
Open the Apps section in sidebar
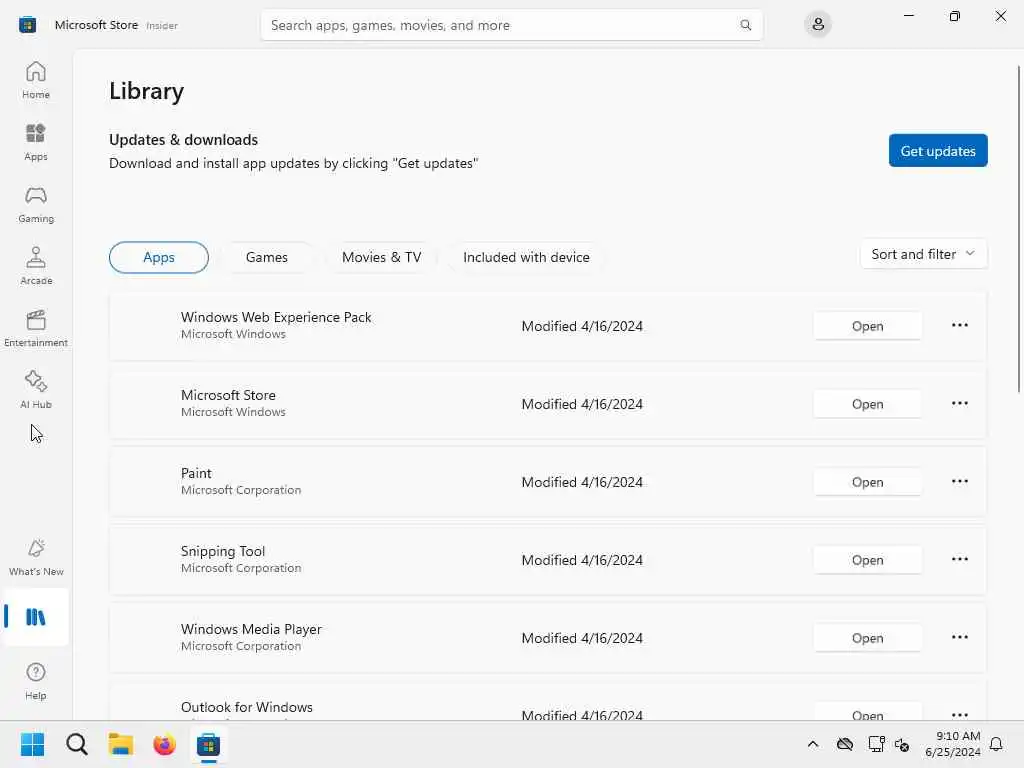(36, 142)
